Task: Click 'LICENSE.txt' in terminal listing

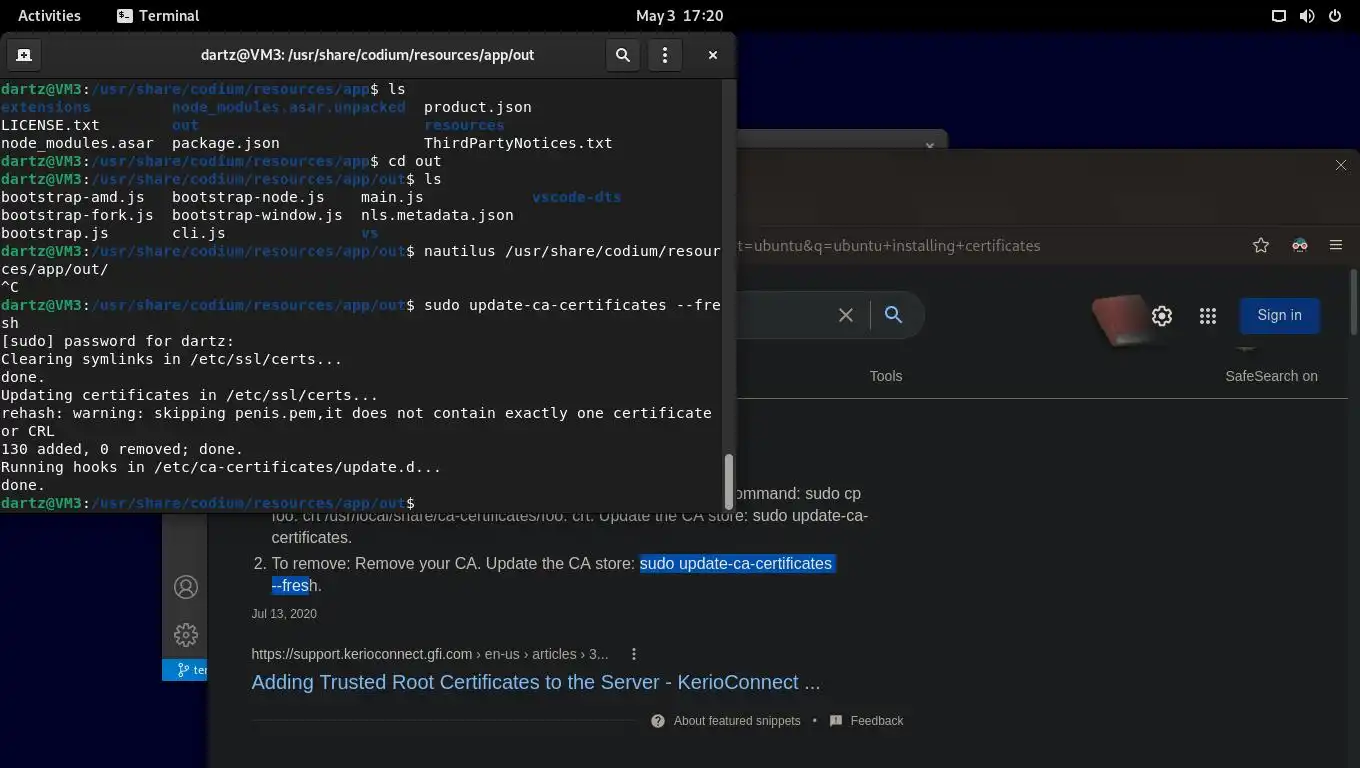Action: click(50, 125)
